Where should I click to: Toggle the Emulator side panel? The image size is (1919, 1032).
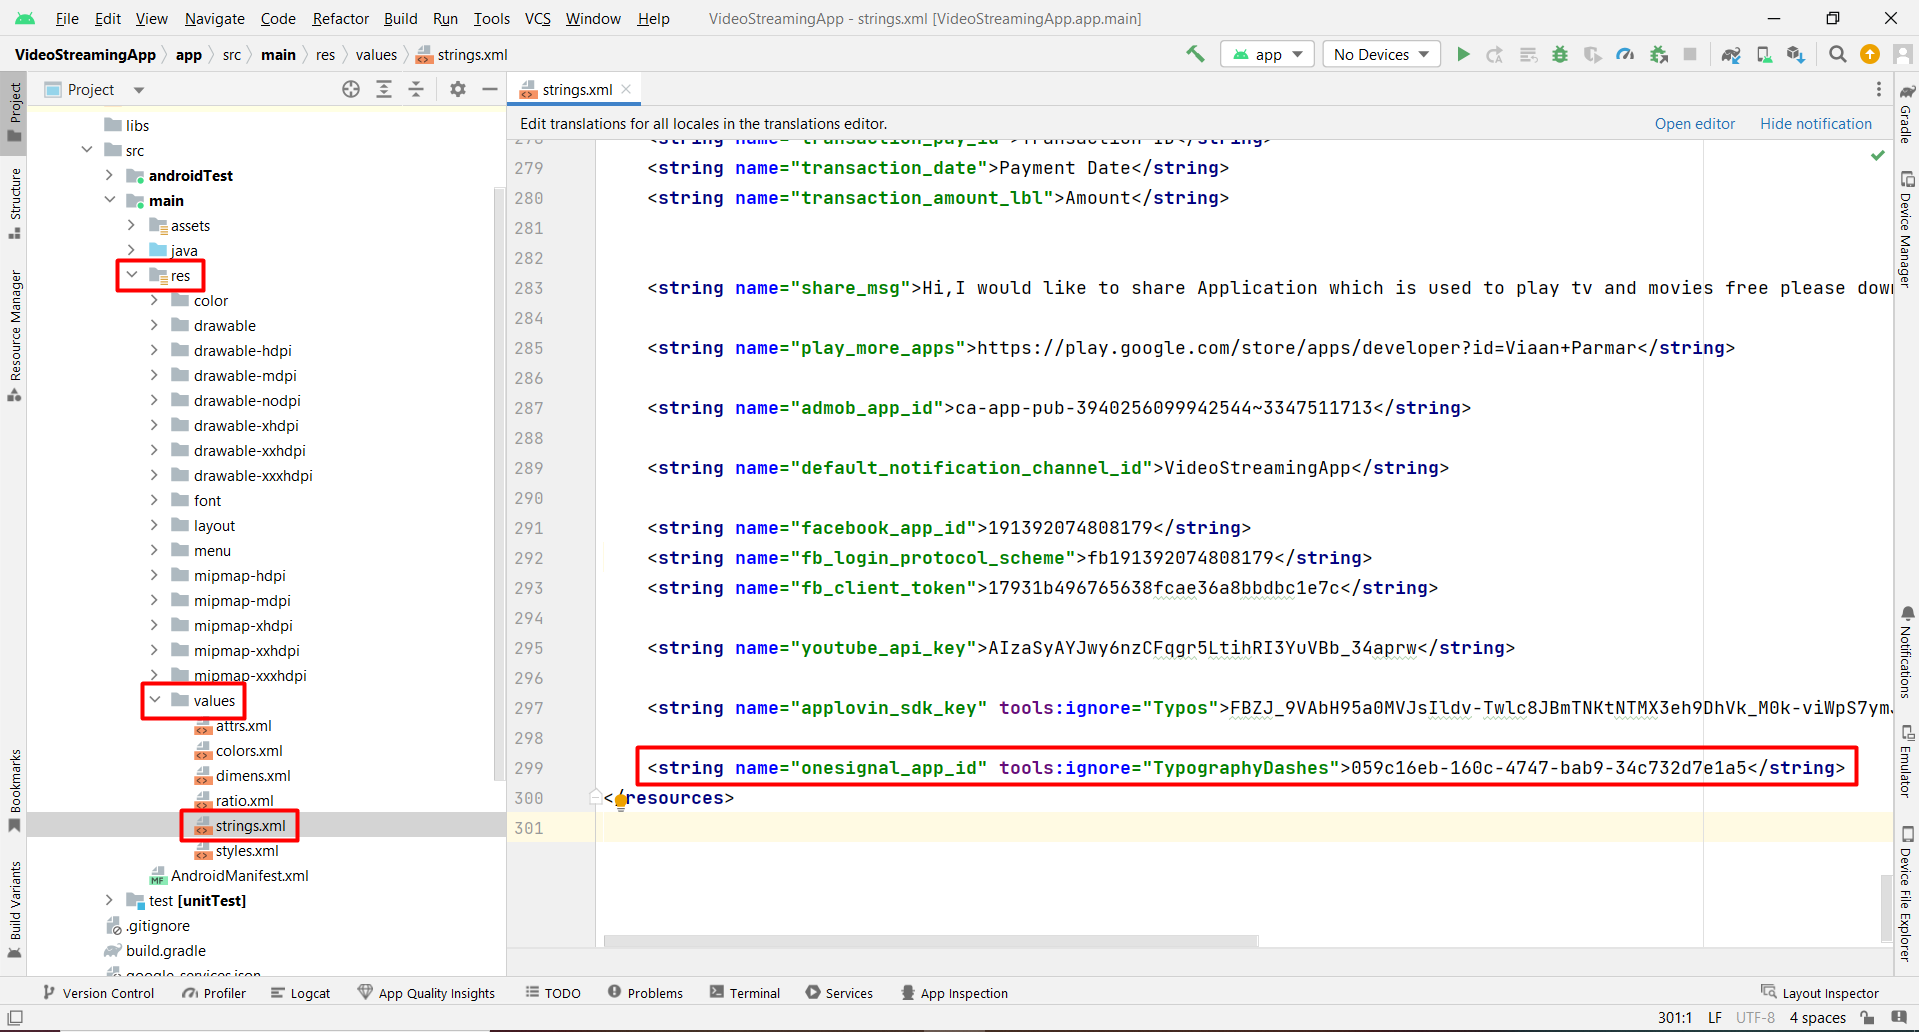pyautogui.click(x=1906, y=762)
